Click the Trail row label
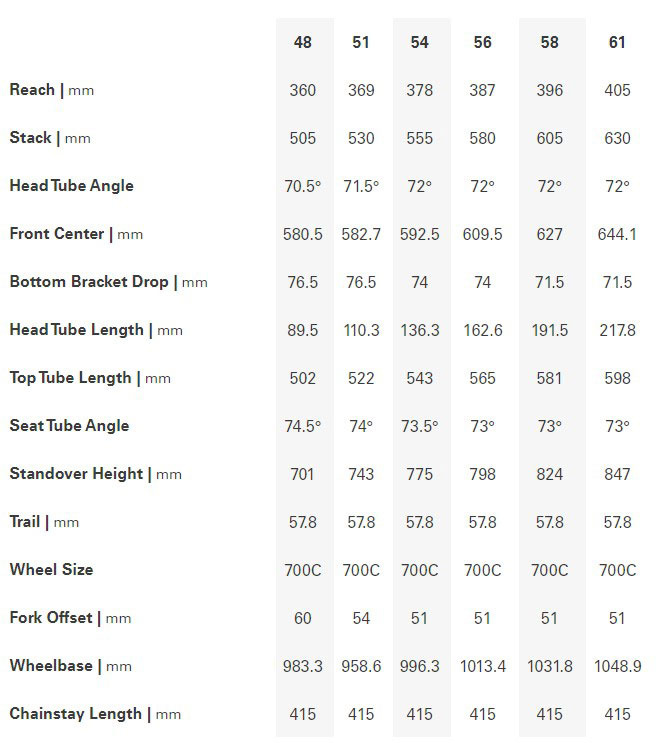The image size is (663, 743). pos(44,522)
